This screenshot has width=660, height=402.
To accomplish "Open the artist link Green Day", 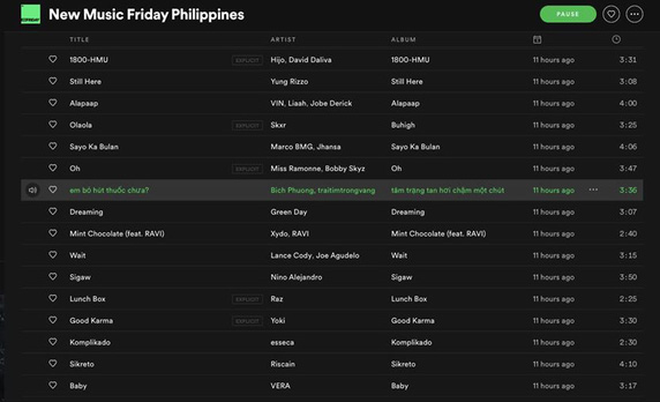I will click(x=289, y=212).
